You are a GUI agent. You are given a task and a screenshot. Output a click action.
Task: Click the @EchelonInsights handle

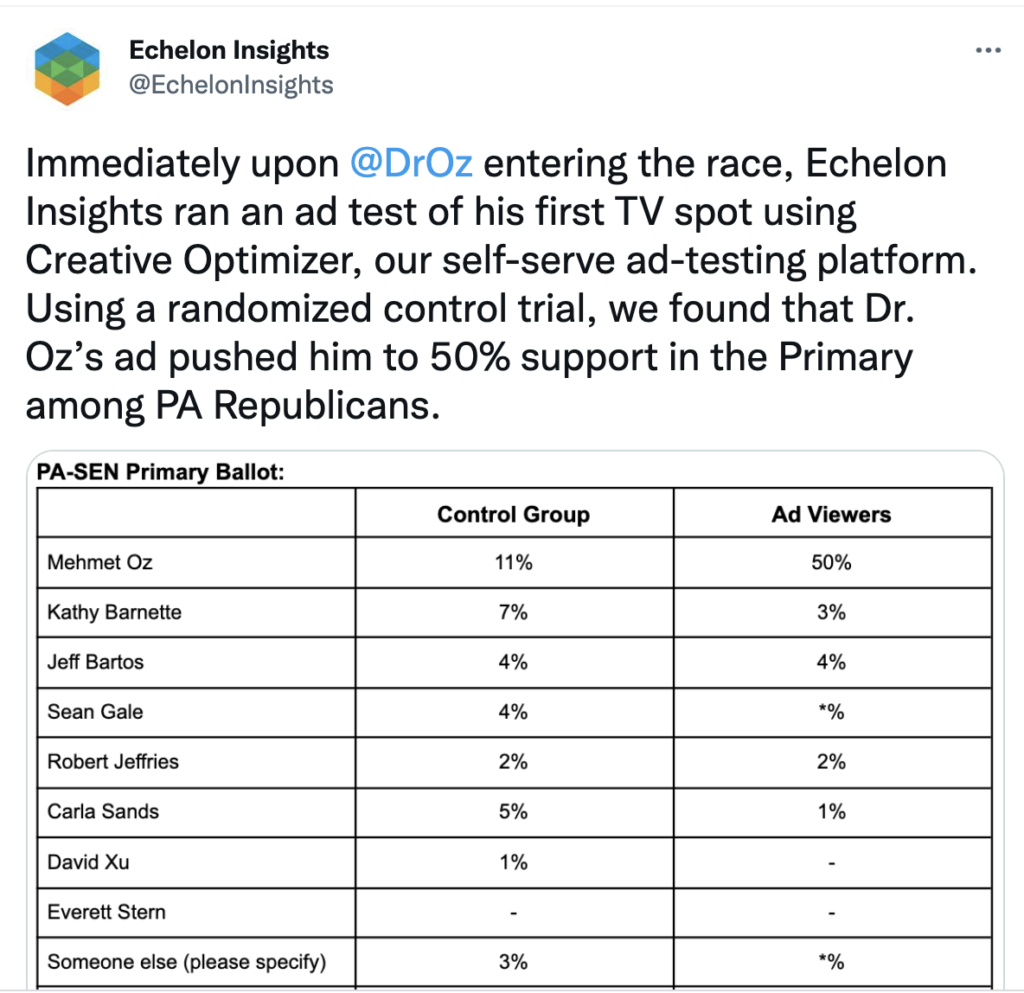(231, 84)
